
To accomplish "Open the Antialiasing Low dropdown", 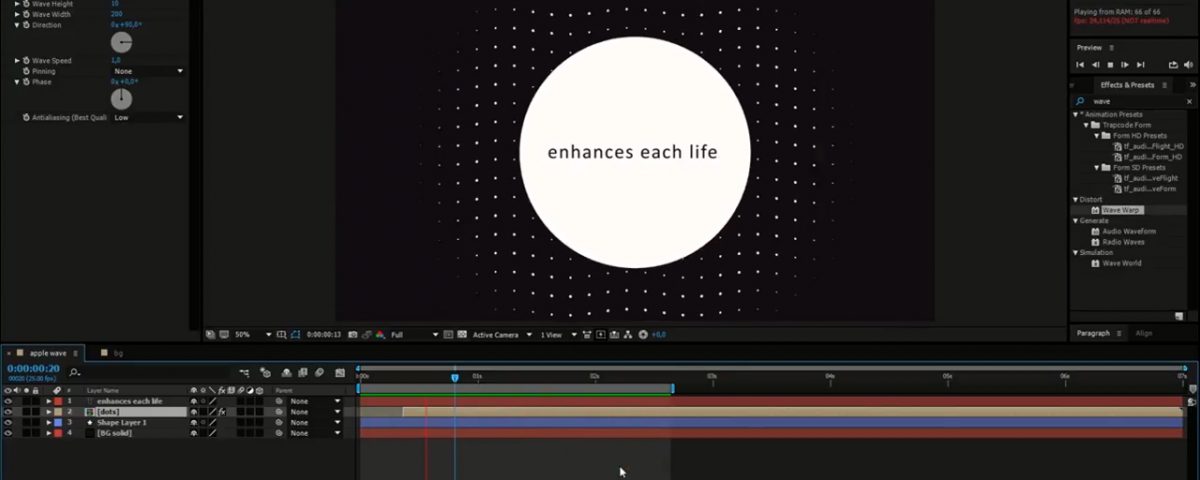I will tap(148, 117).
